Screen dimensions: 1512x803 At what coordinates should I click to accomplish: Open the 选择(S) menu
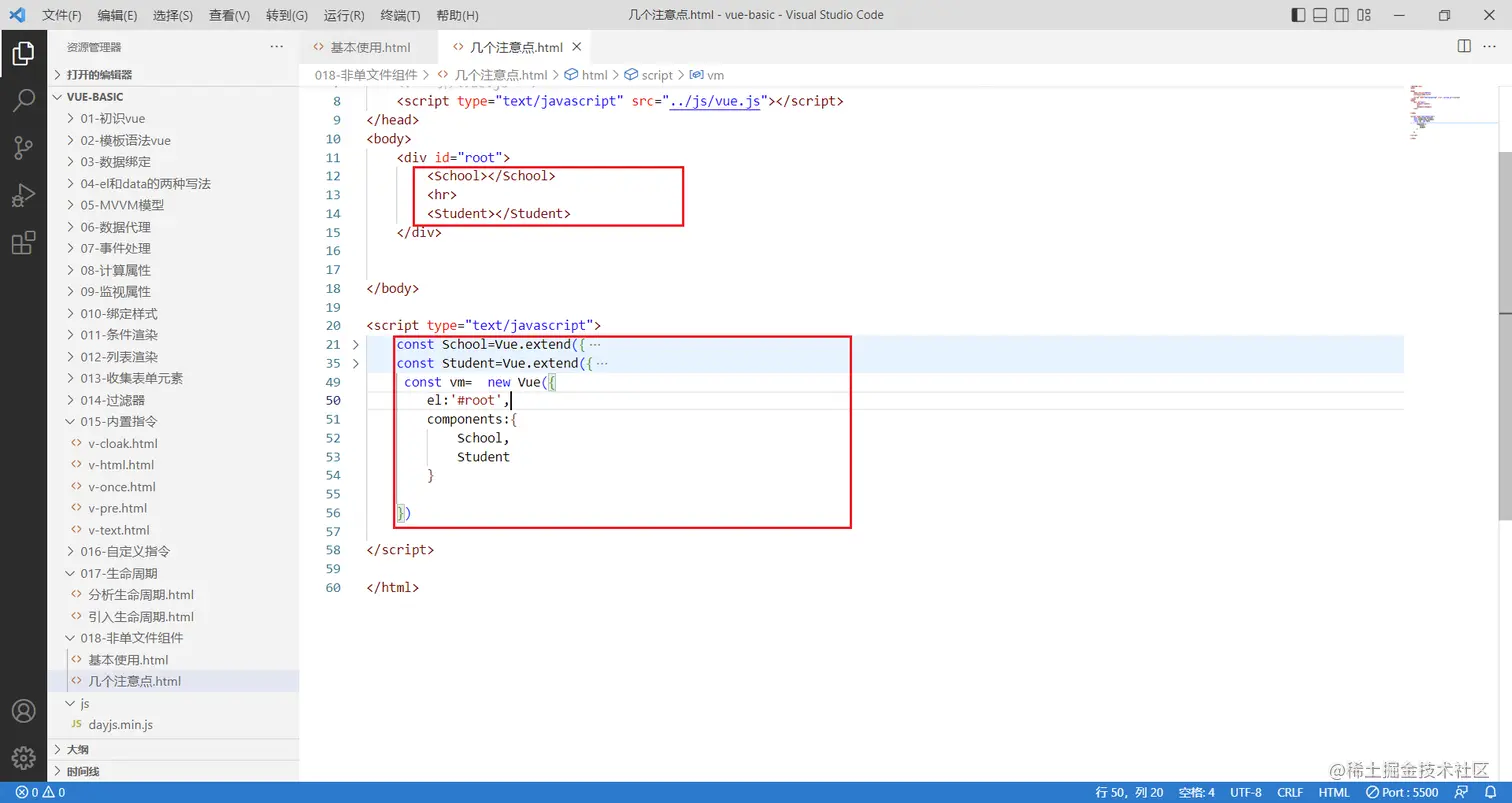(x=174, y=15)
